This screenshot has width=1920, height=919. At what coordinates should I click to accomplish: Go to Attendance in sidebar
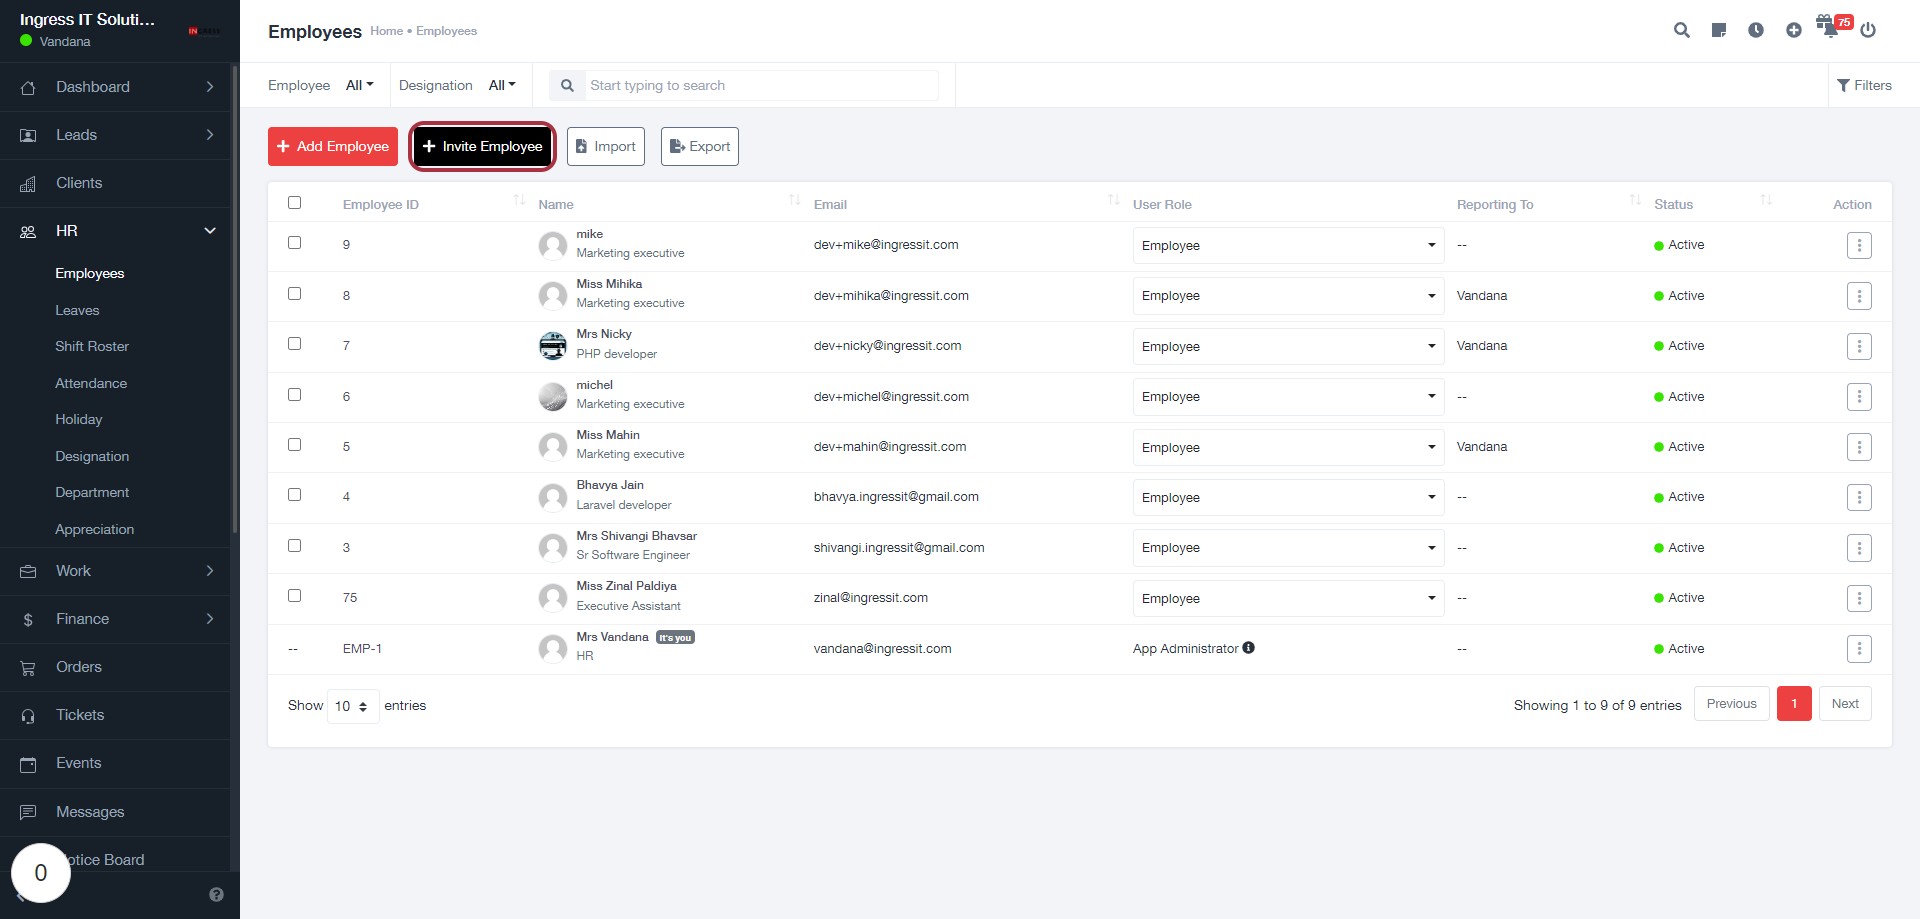[91, 383]
